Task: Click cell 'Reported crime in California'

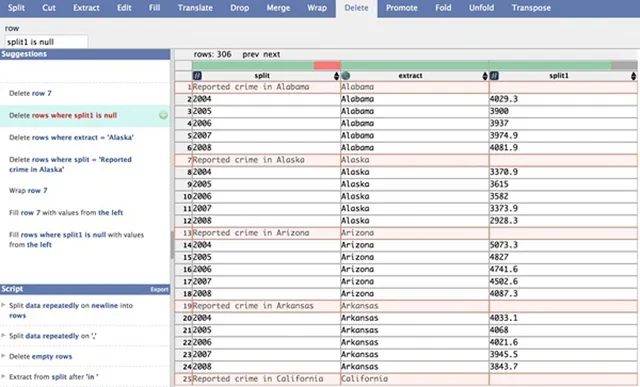Action: [266, 379]
